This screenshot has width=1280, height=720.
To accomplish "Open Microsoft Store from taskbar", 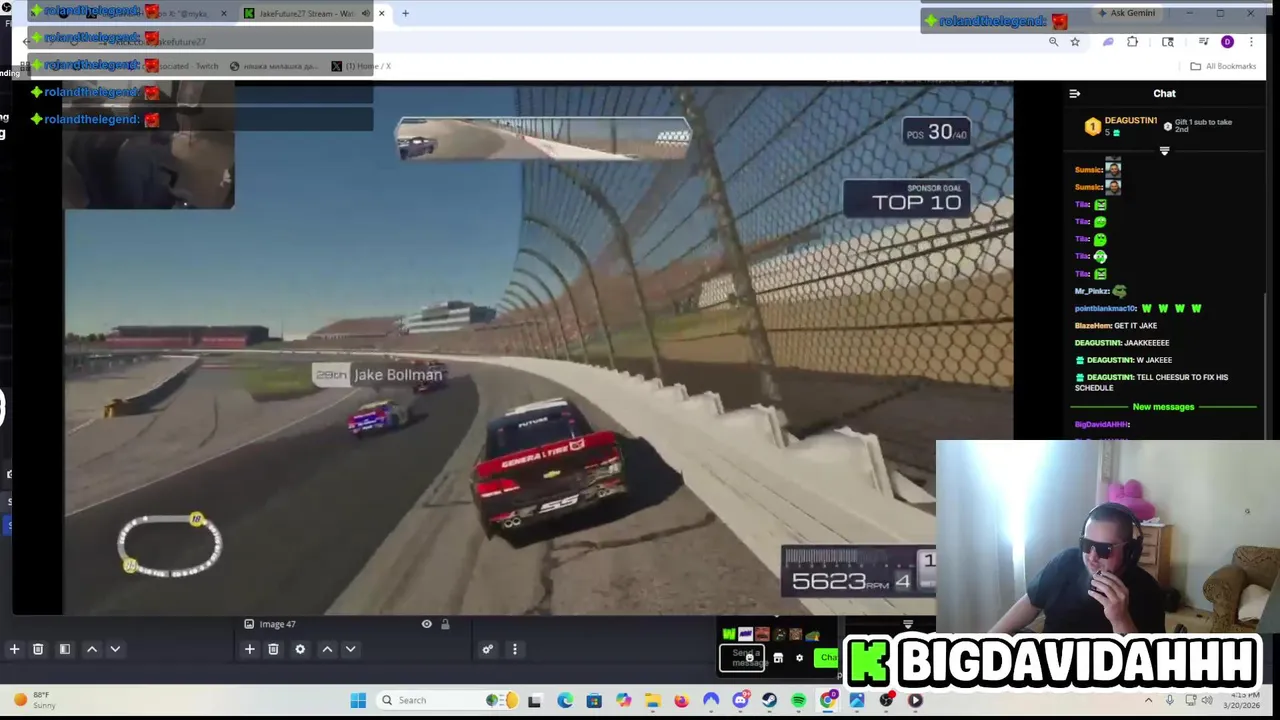I will tap(594, 700).
